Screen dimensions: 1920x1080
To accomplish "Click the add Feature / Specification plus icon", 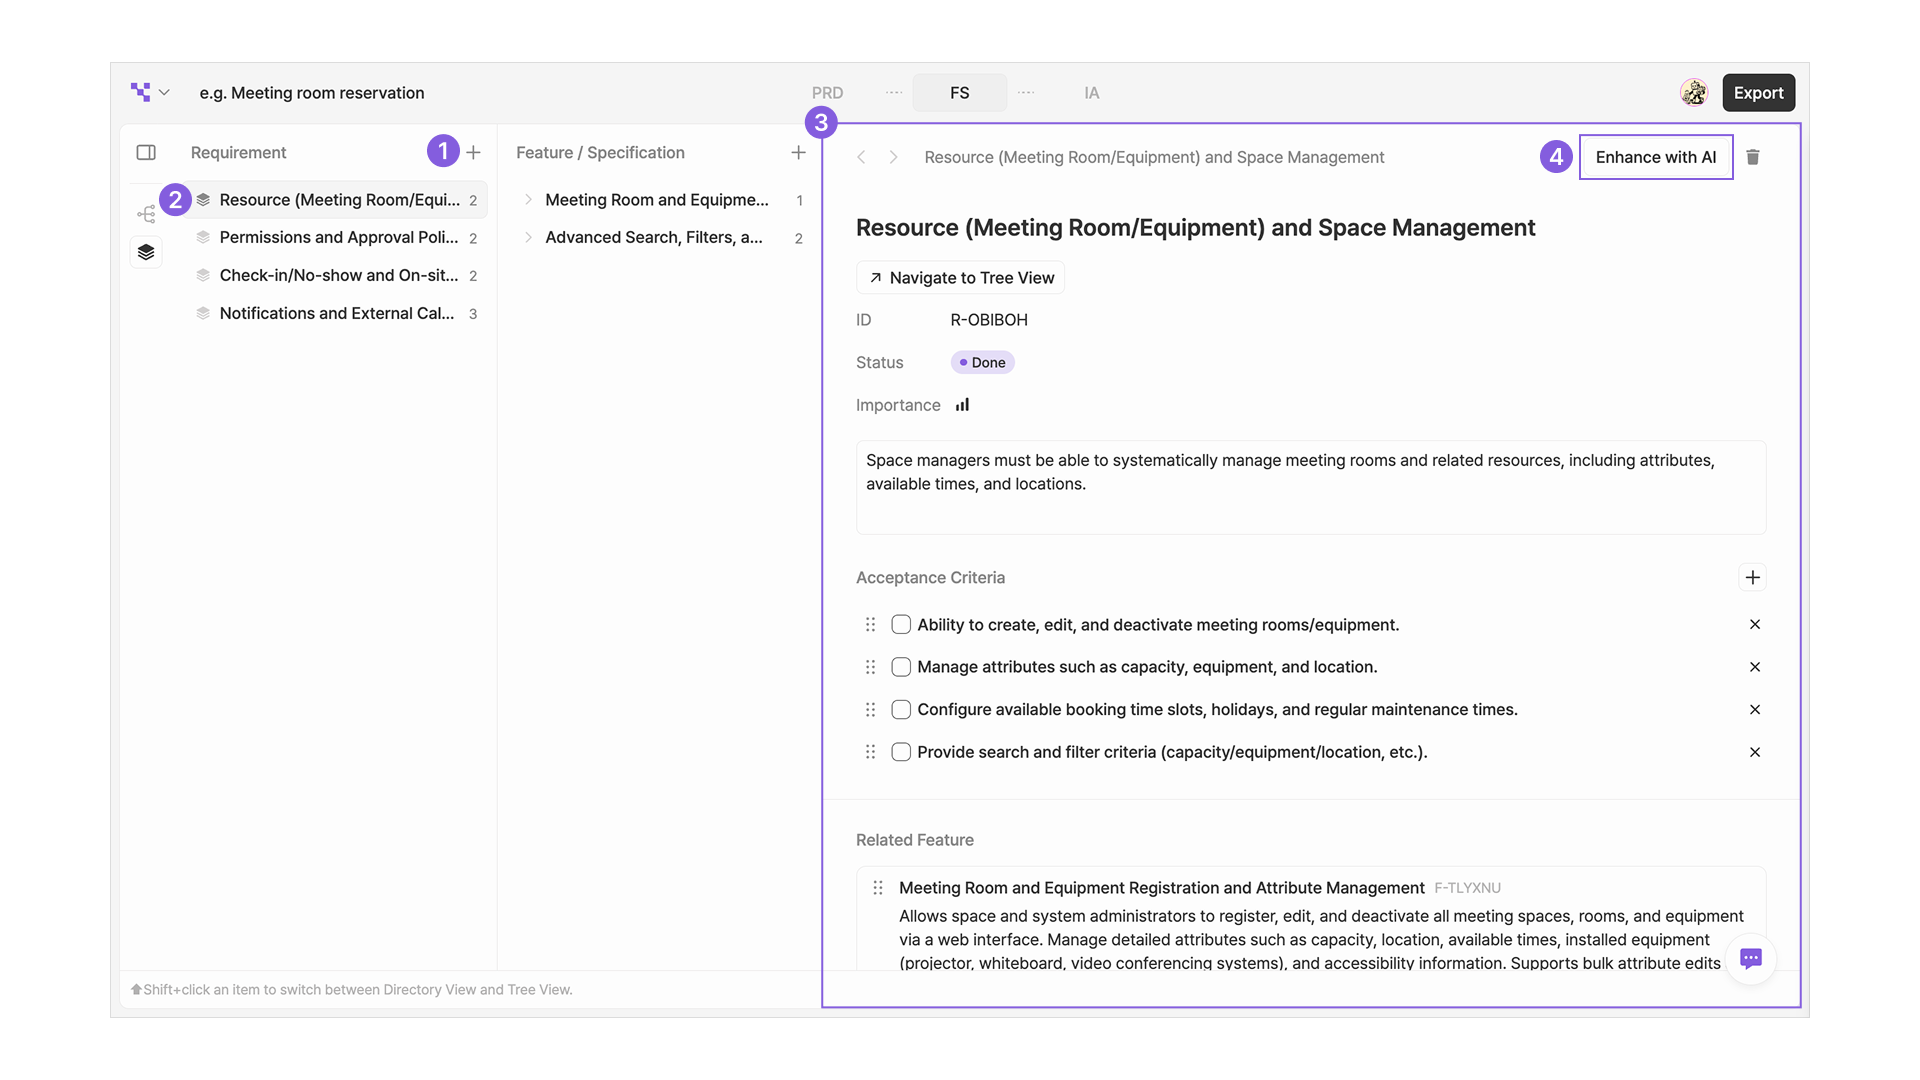I will (798, 152).
